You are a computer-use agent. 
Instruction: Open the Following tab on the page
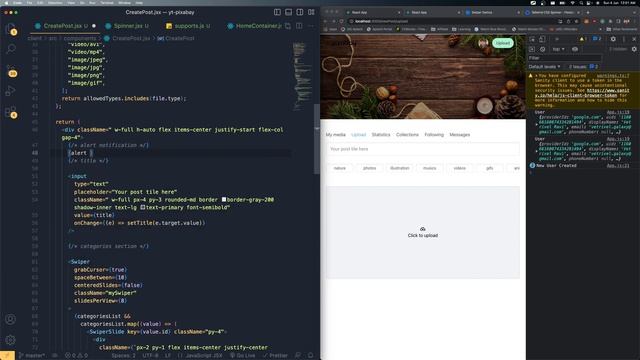434,135
